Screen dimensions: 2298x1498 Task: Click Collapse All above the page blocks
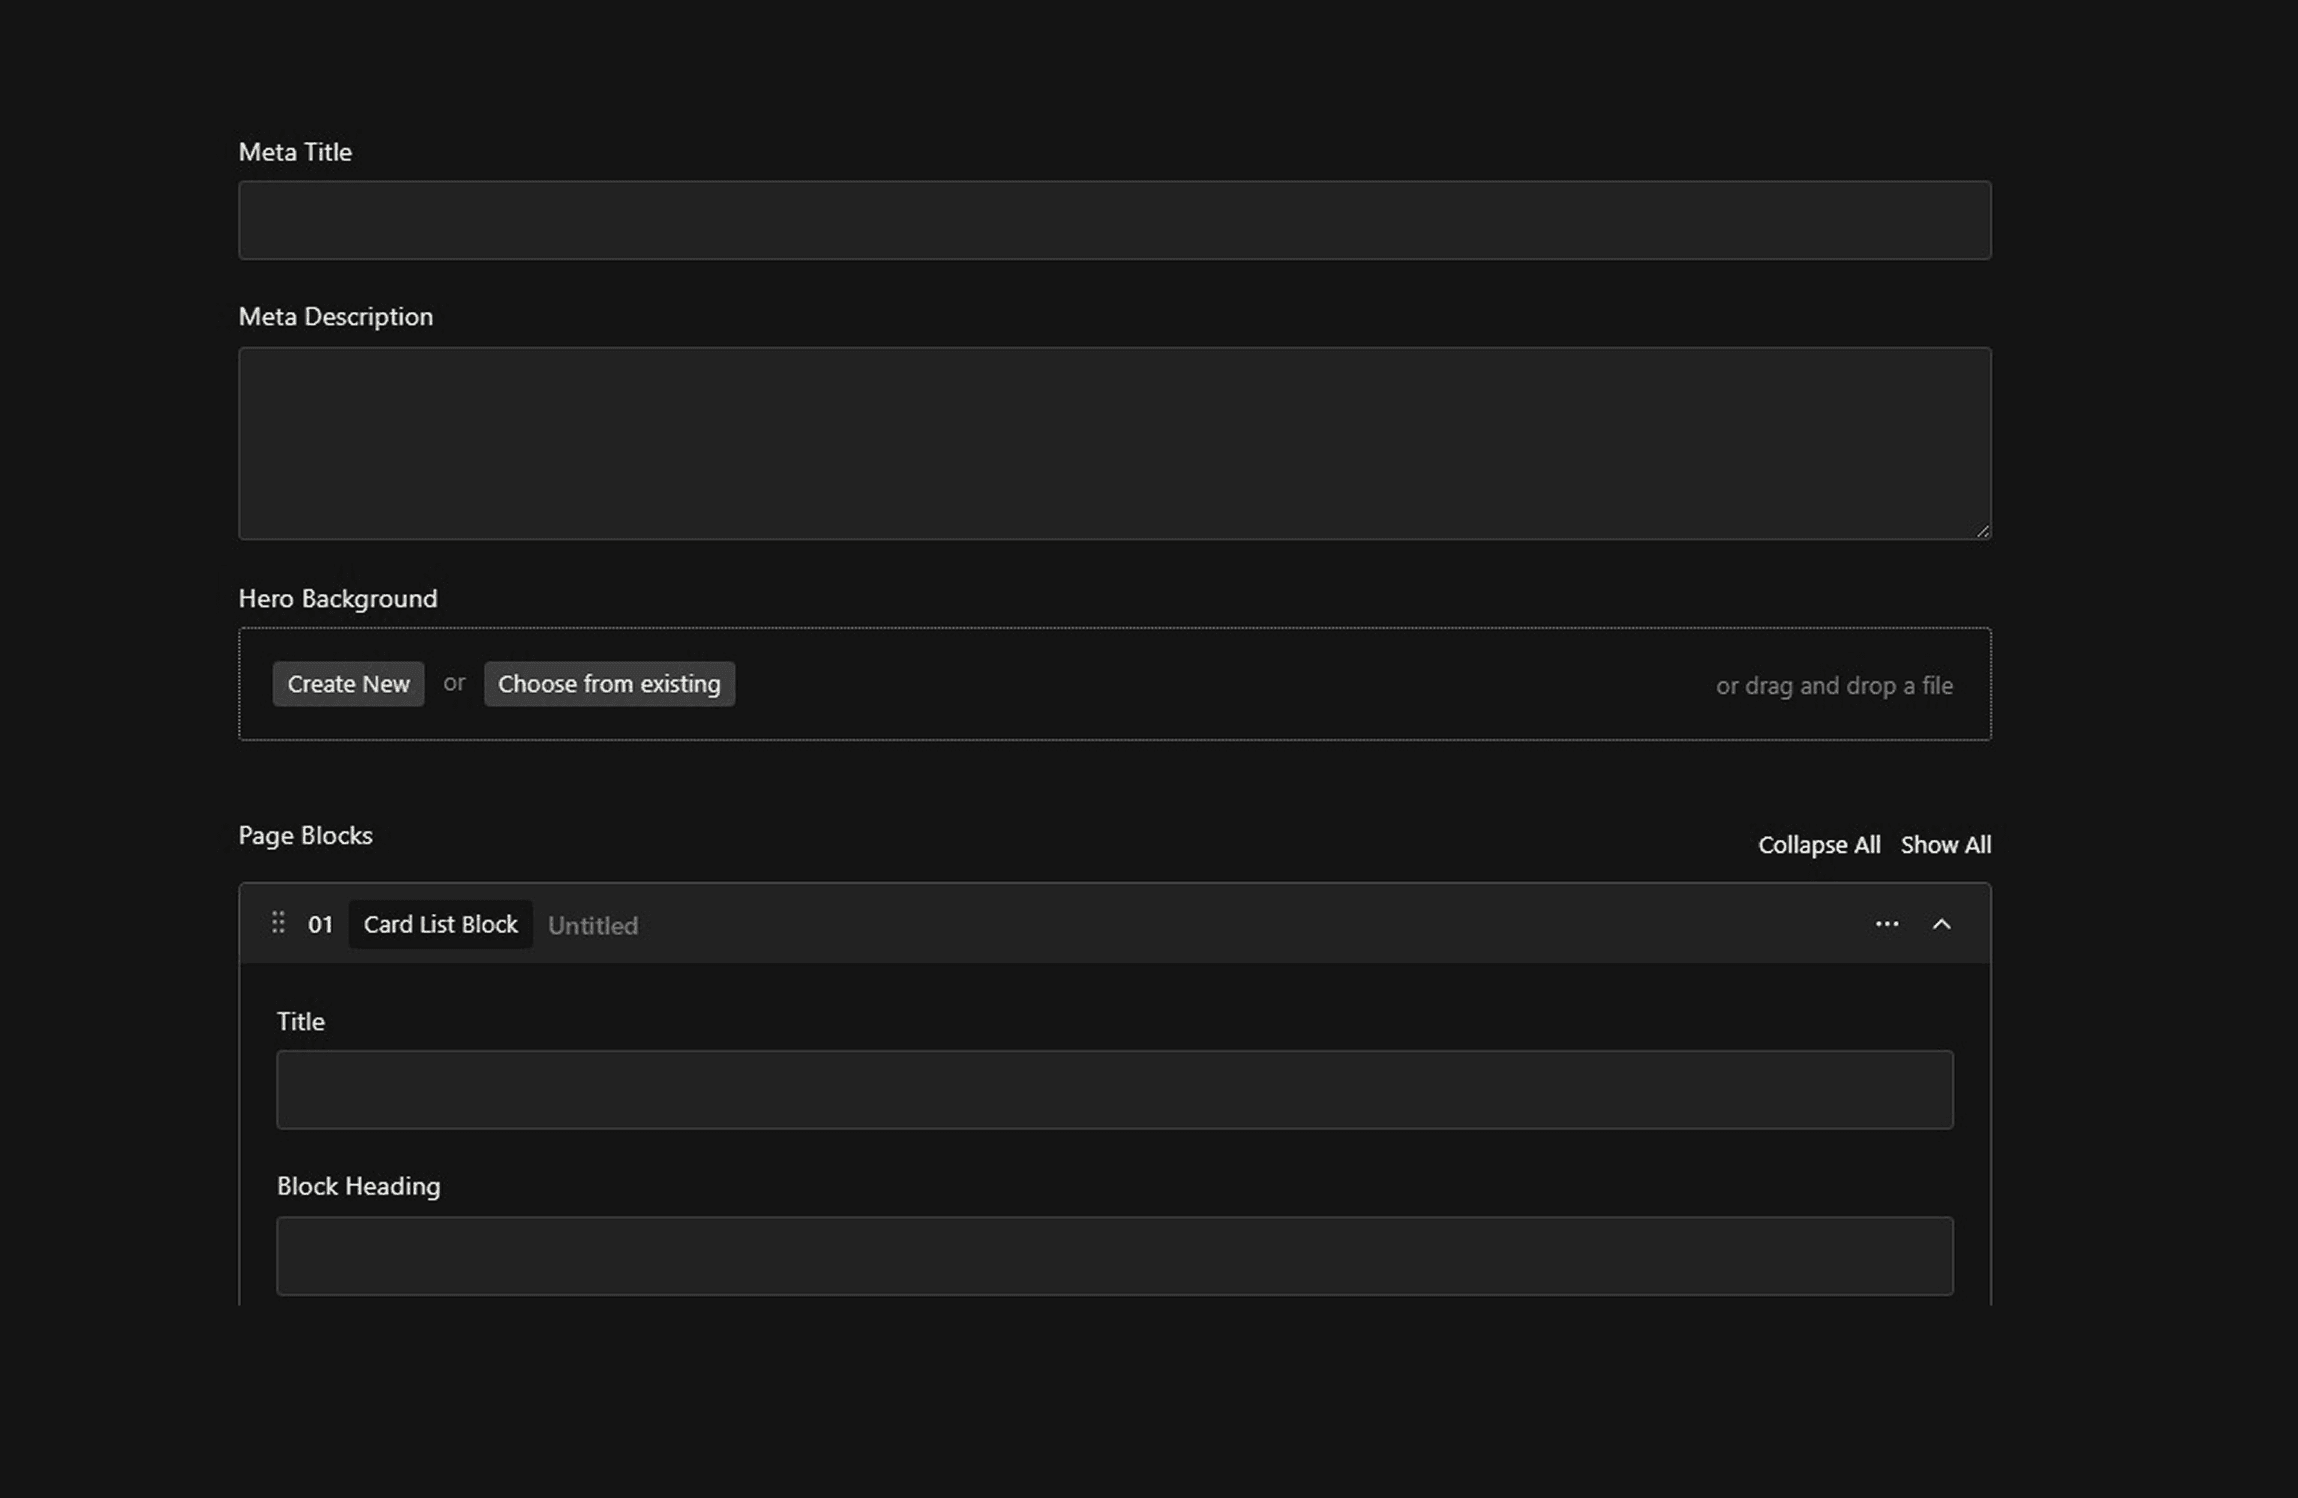pos(1819,844)
